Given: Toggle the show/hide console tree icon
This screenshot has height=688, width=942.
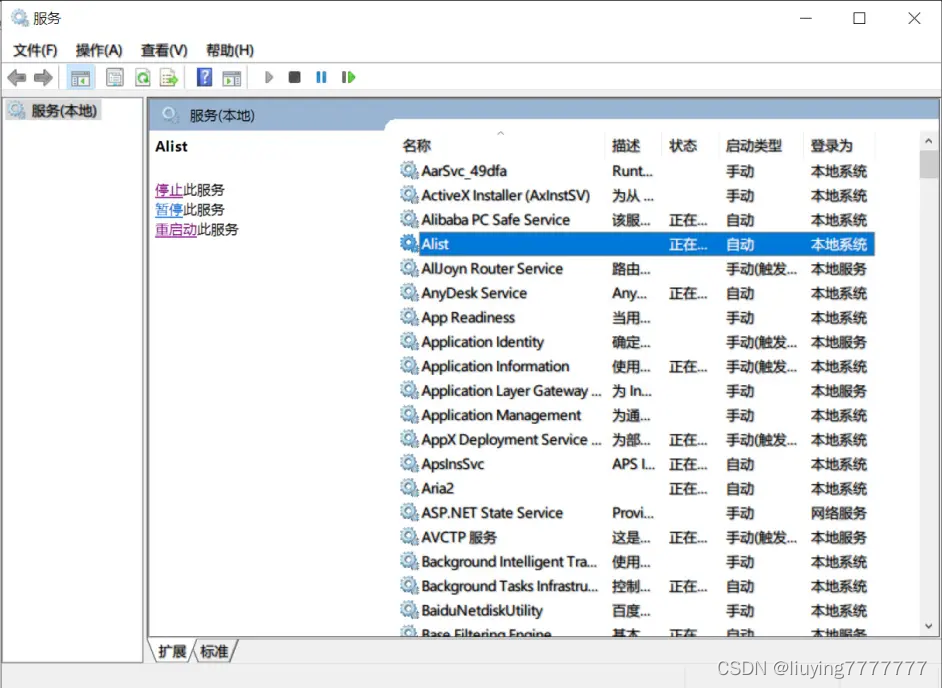Looking at the screenshot, I should point(80,77).
